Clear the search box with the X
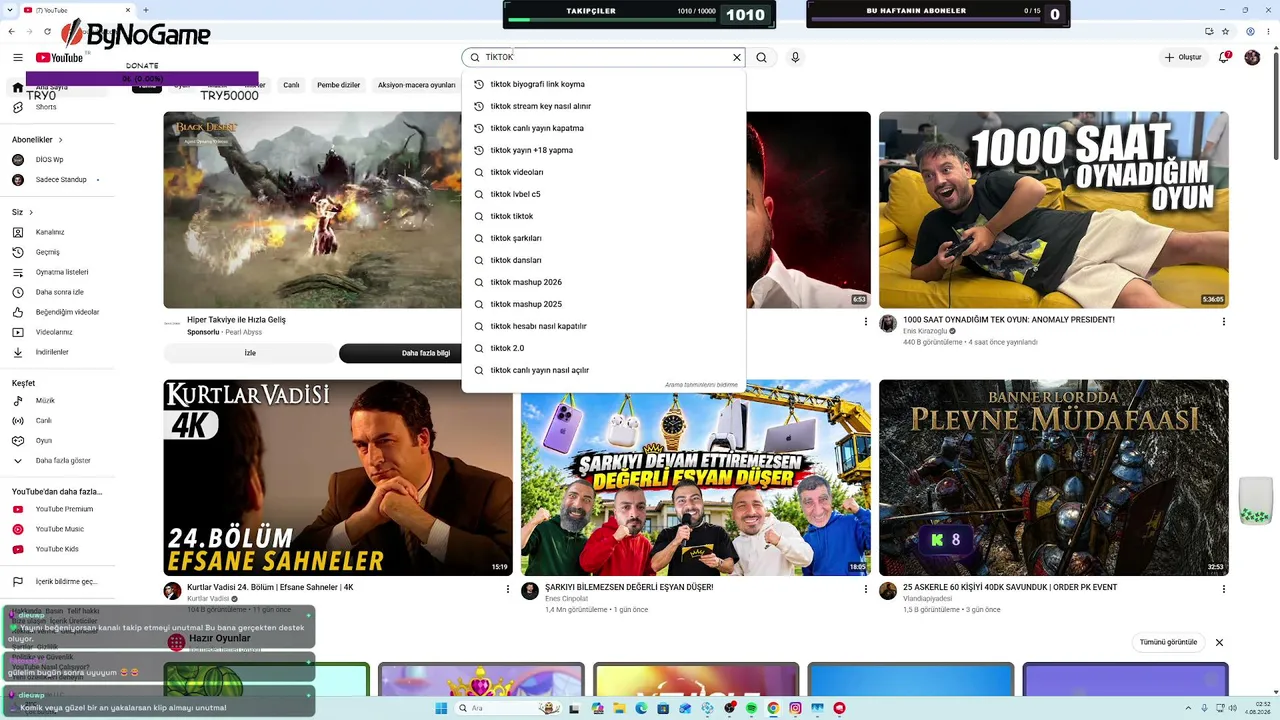The width and height of the screenshot is (1280, 720). (x=737, y=58)
